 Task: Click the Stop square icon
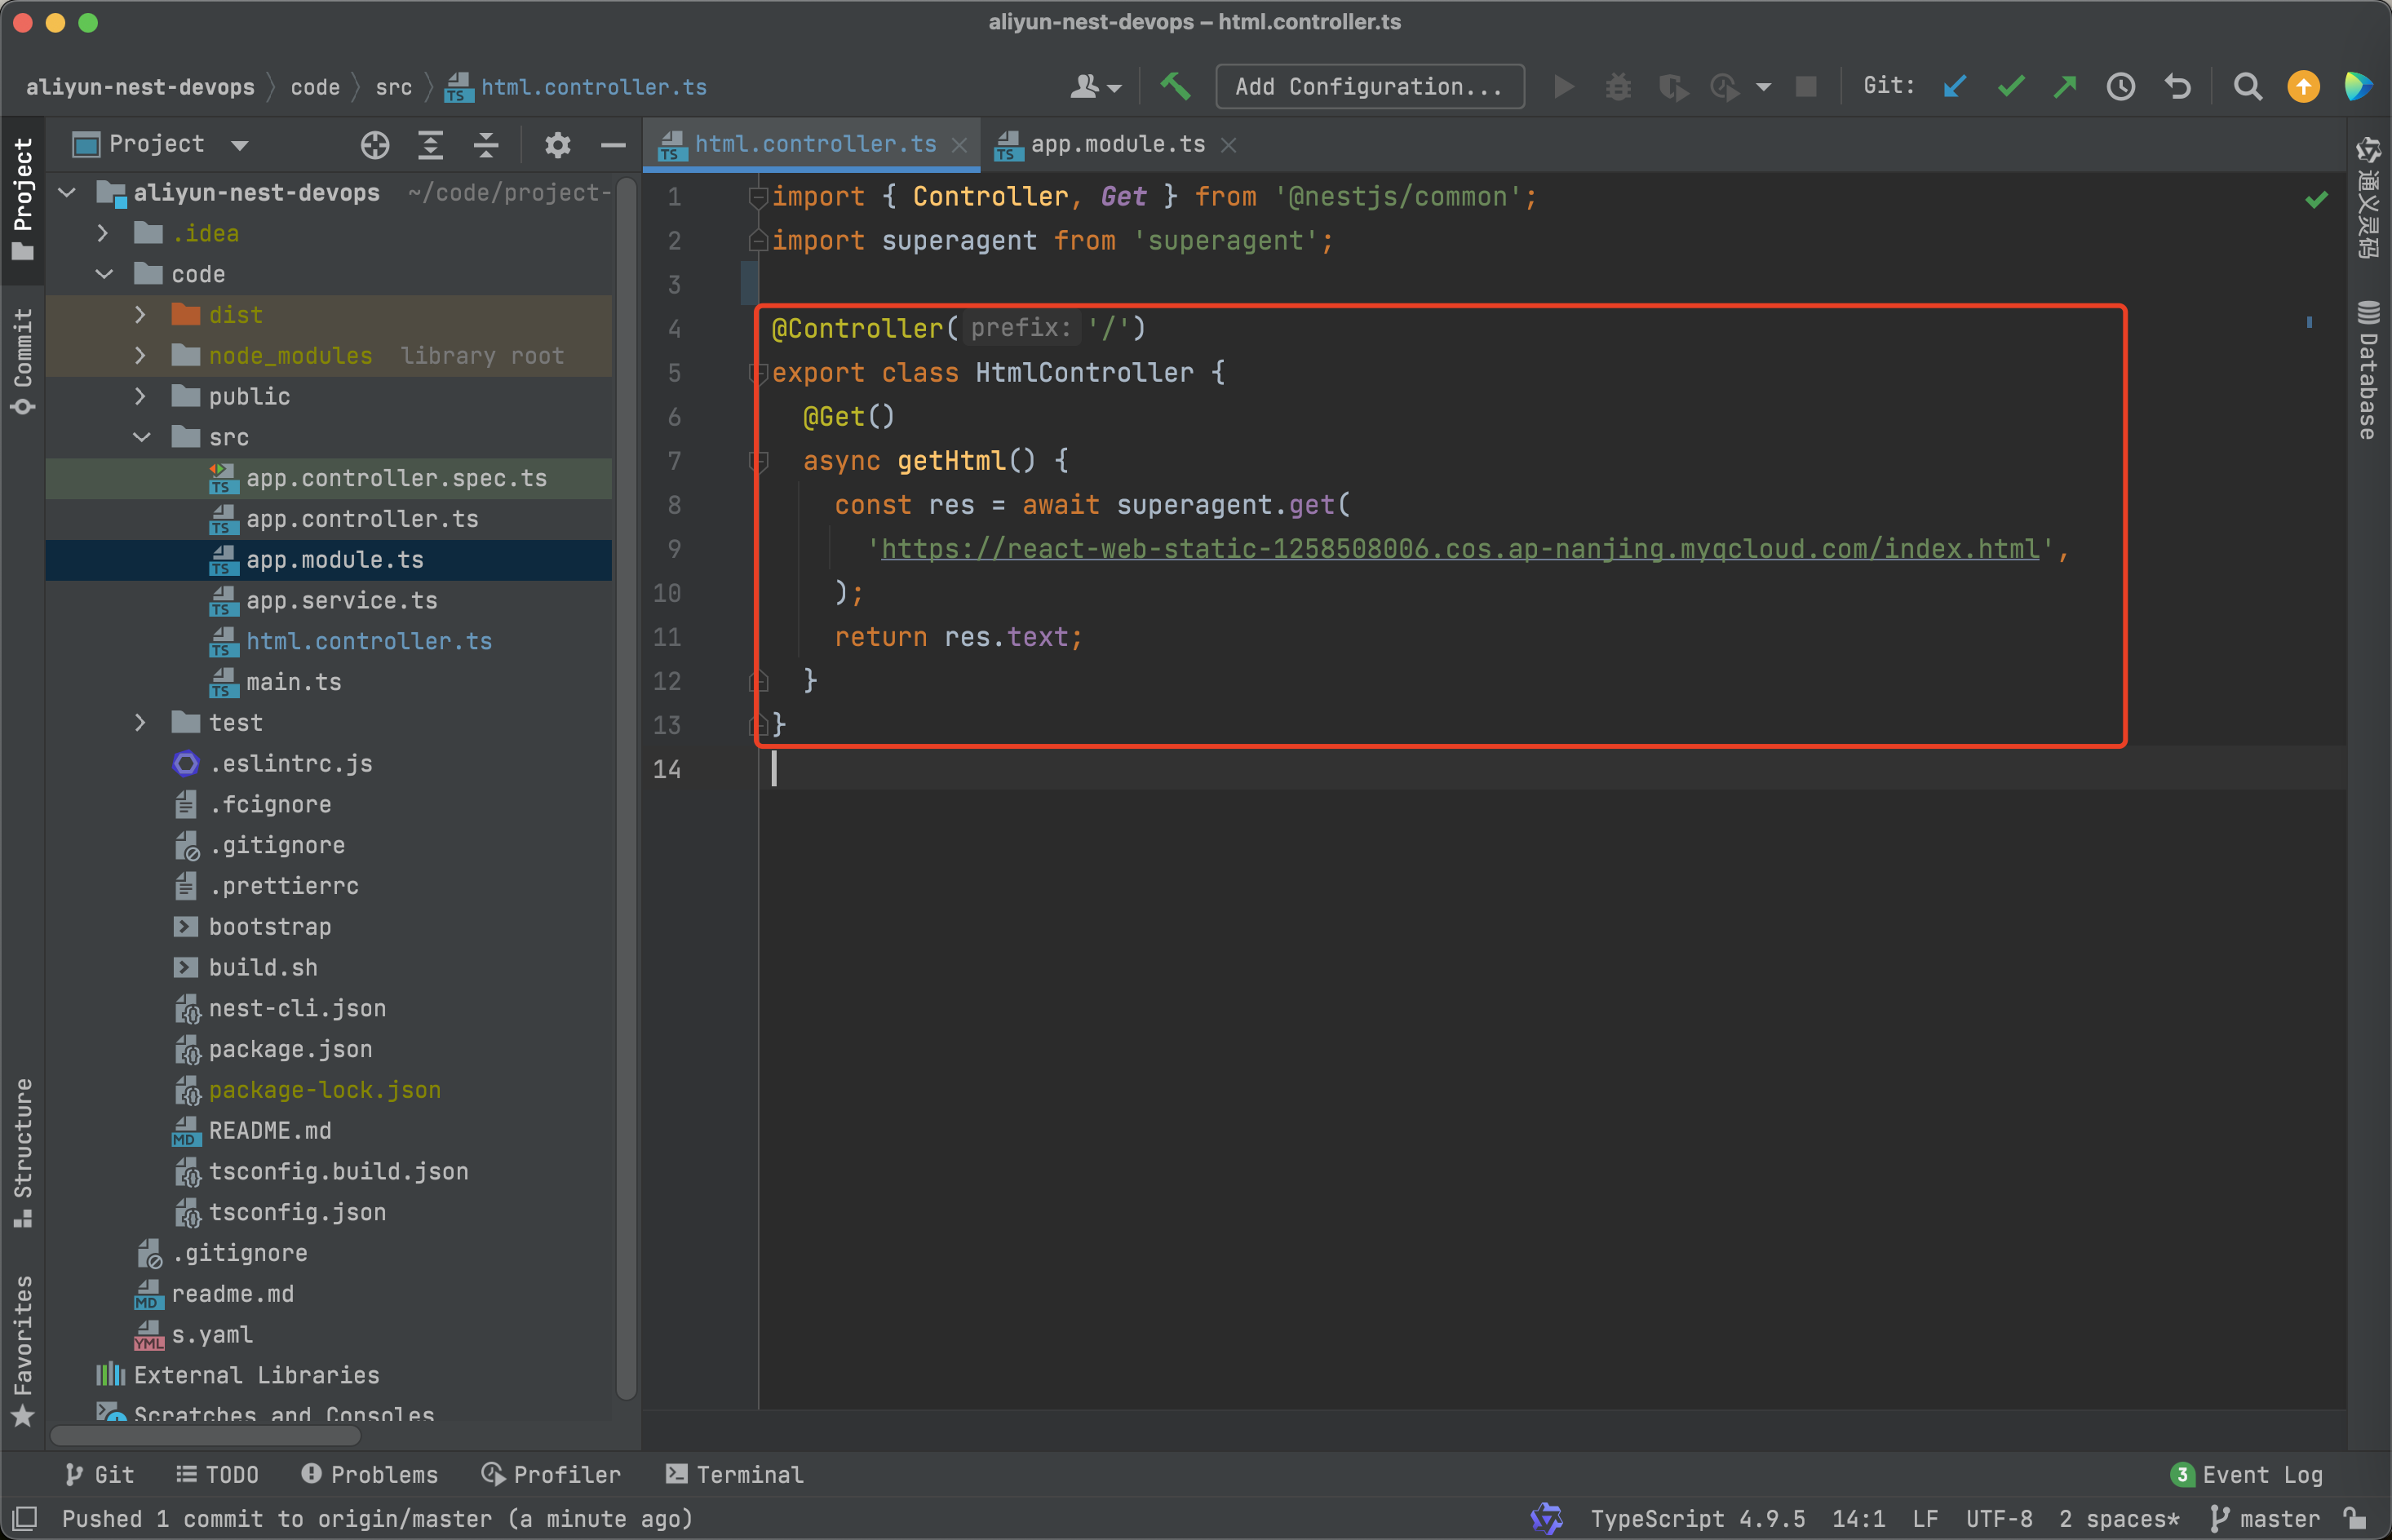point(1806,87)
